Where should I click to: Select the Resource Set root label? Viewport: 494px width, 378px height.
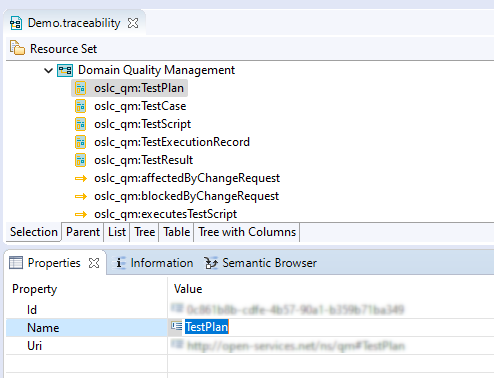pos(63,49)
